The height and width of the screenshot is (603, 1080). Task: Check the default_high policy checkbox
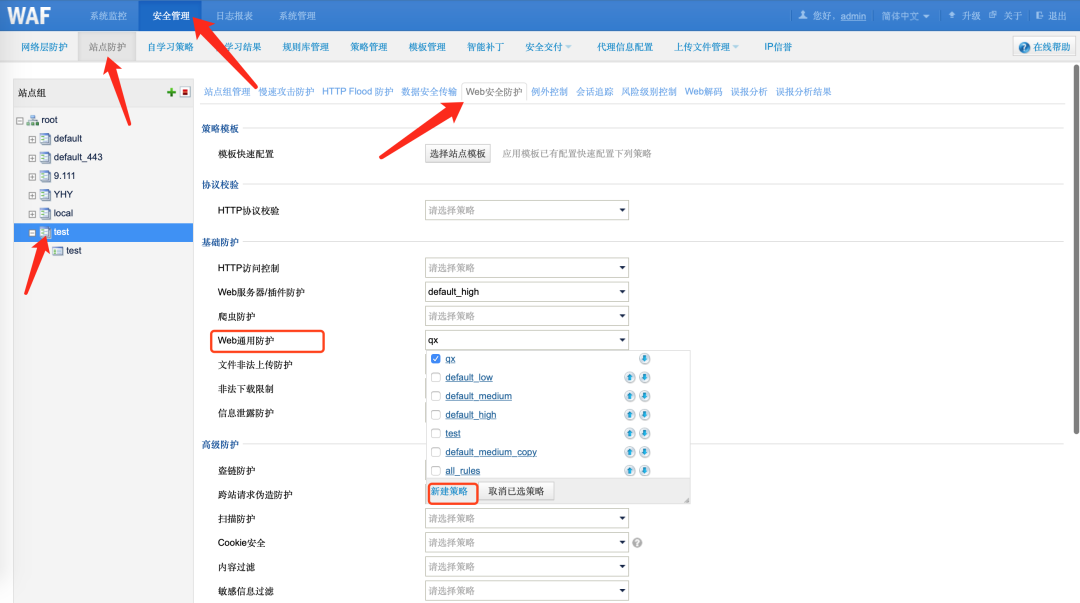coord(436,414)
